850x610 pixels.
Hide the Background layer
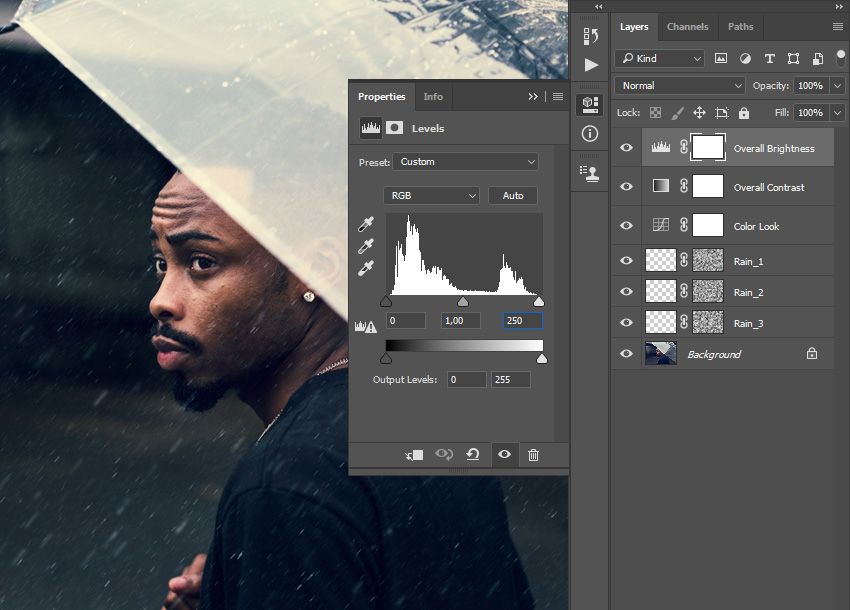tap(626, 354)
